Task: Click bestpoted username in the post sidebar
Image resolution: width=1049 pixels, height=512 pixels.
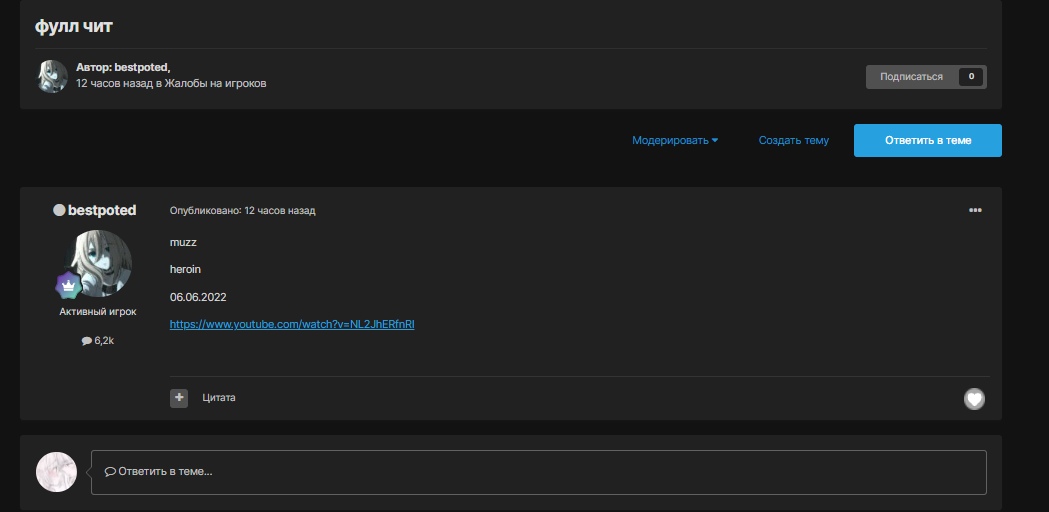Action: click(x=102, y=211)
